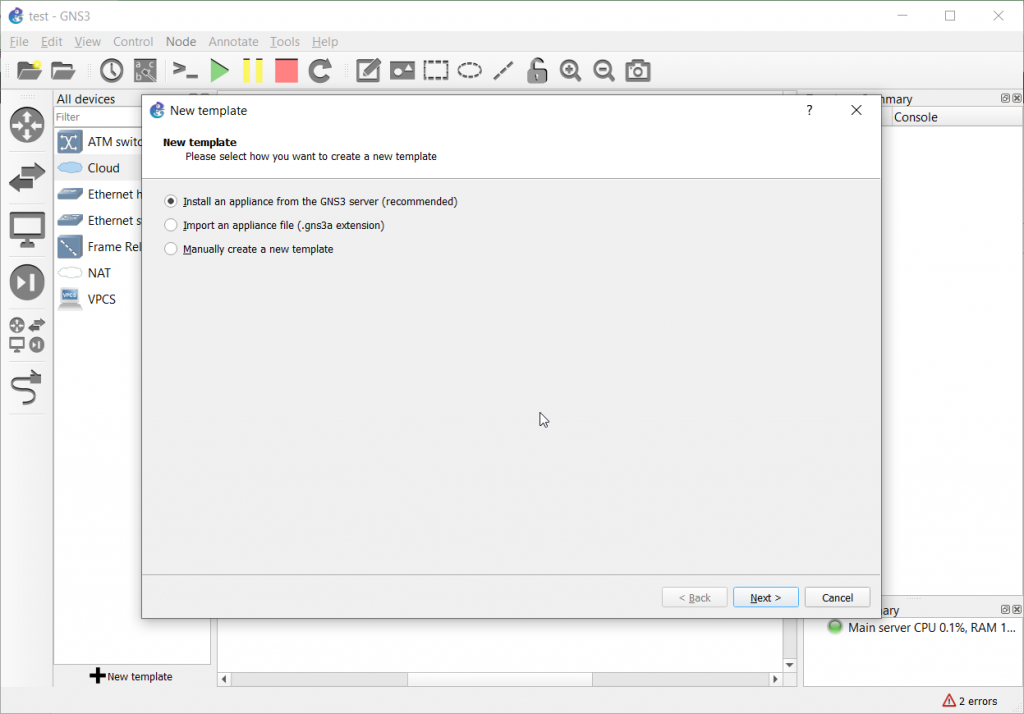Viewport: 1024px width, 714px height.
Task: Stop all nodes with red square
Action: [286, 70]
